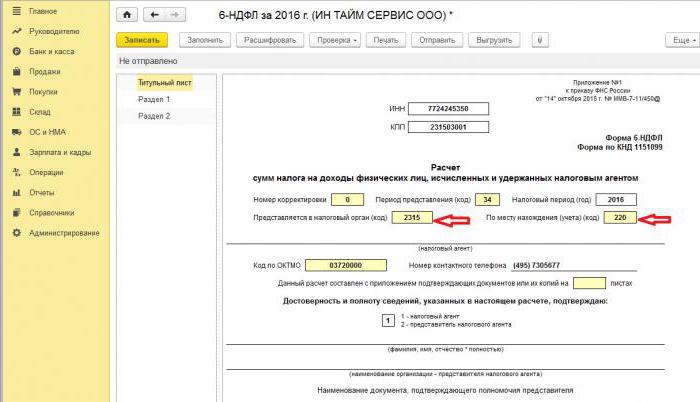
Task: Open Зарплата и кадры section
Action: click(60, 152)
